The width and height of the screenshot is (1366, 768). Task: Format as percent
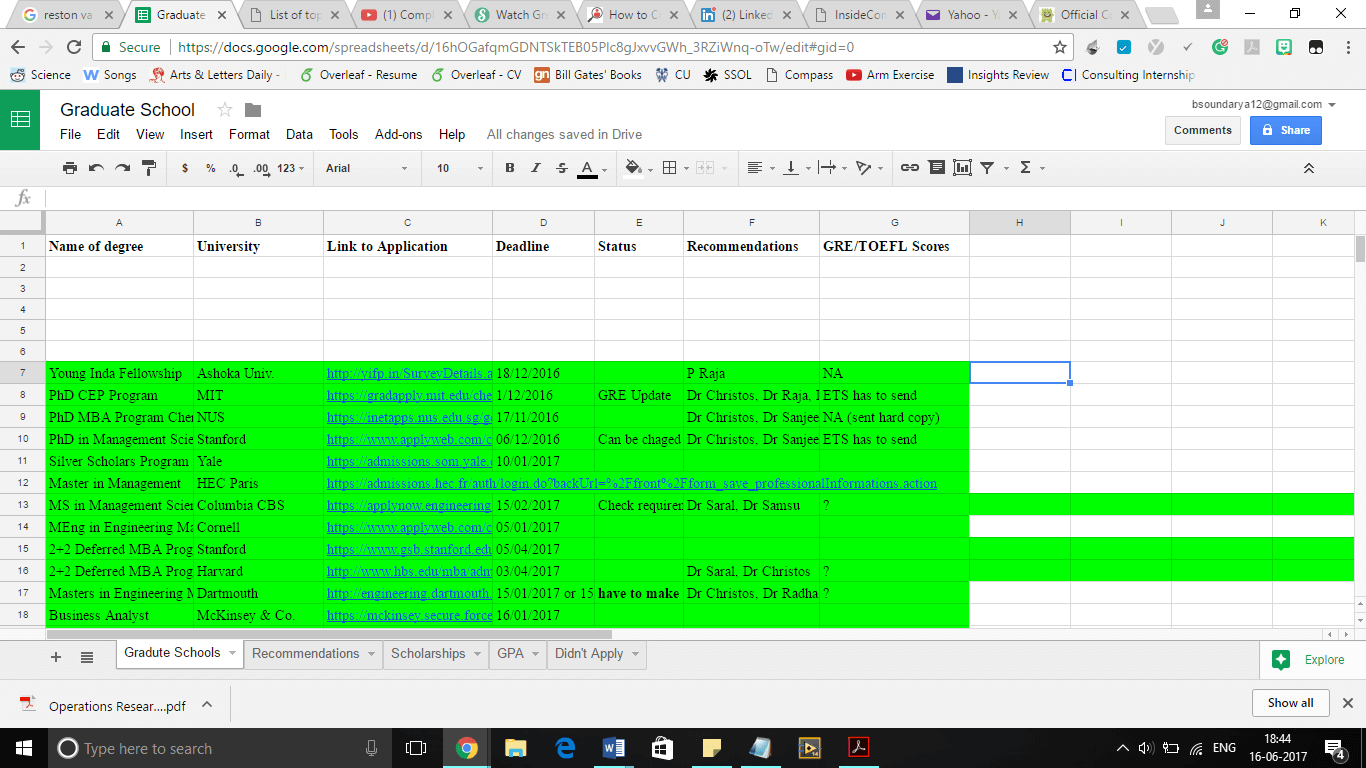(211, 168)
